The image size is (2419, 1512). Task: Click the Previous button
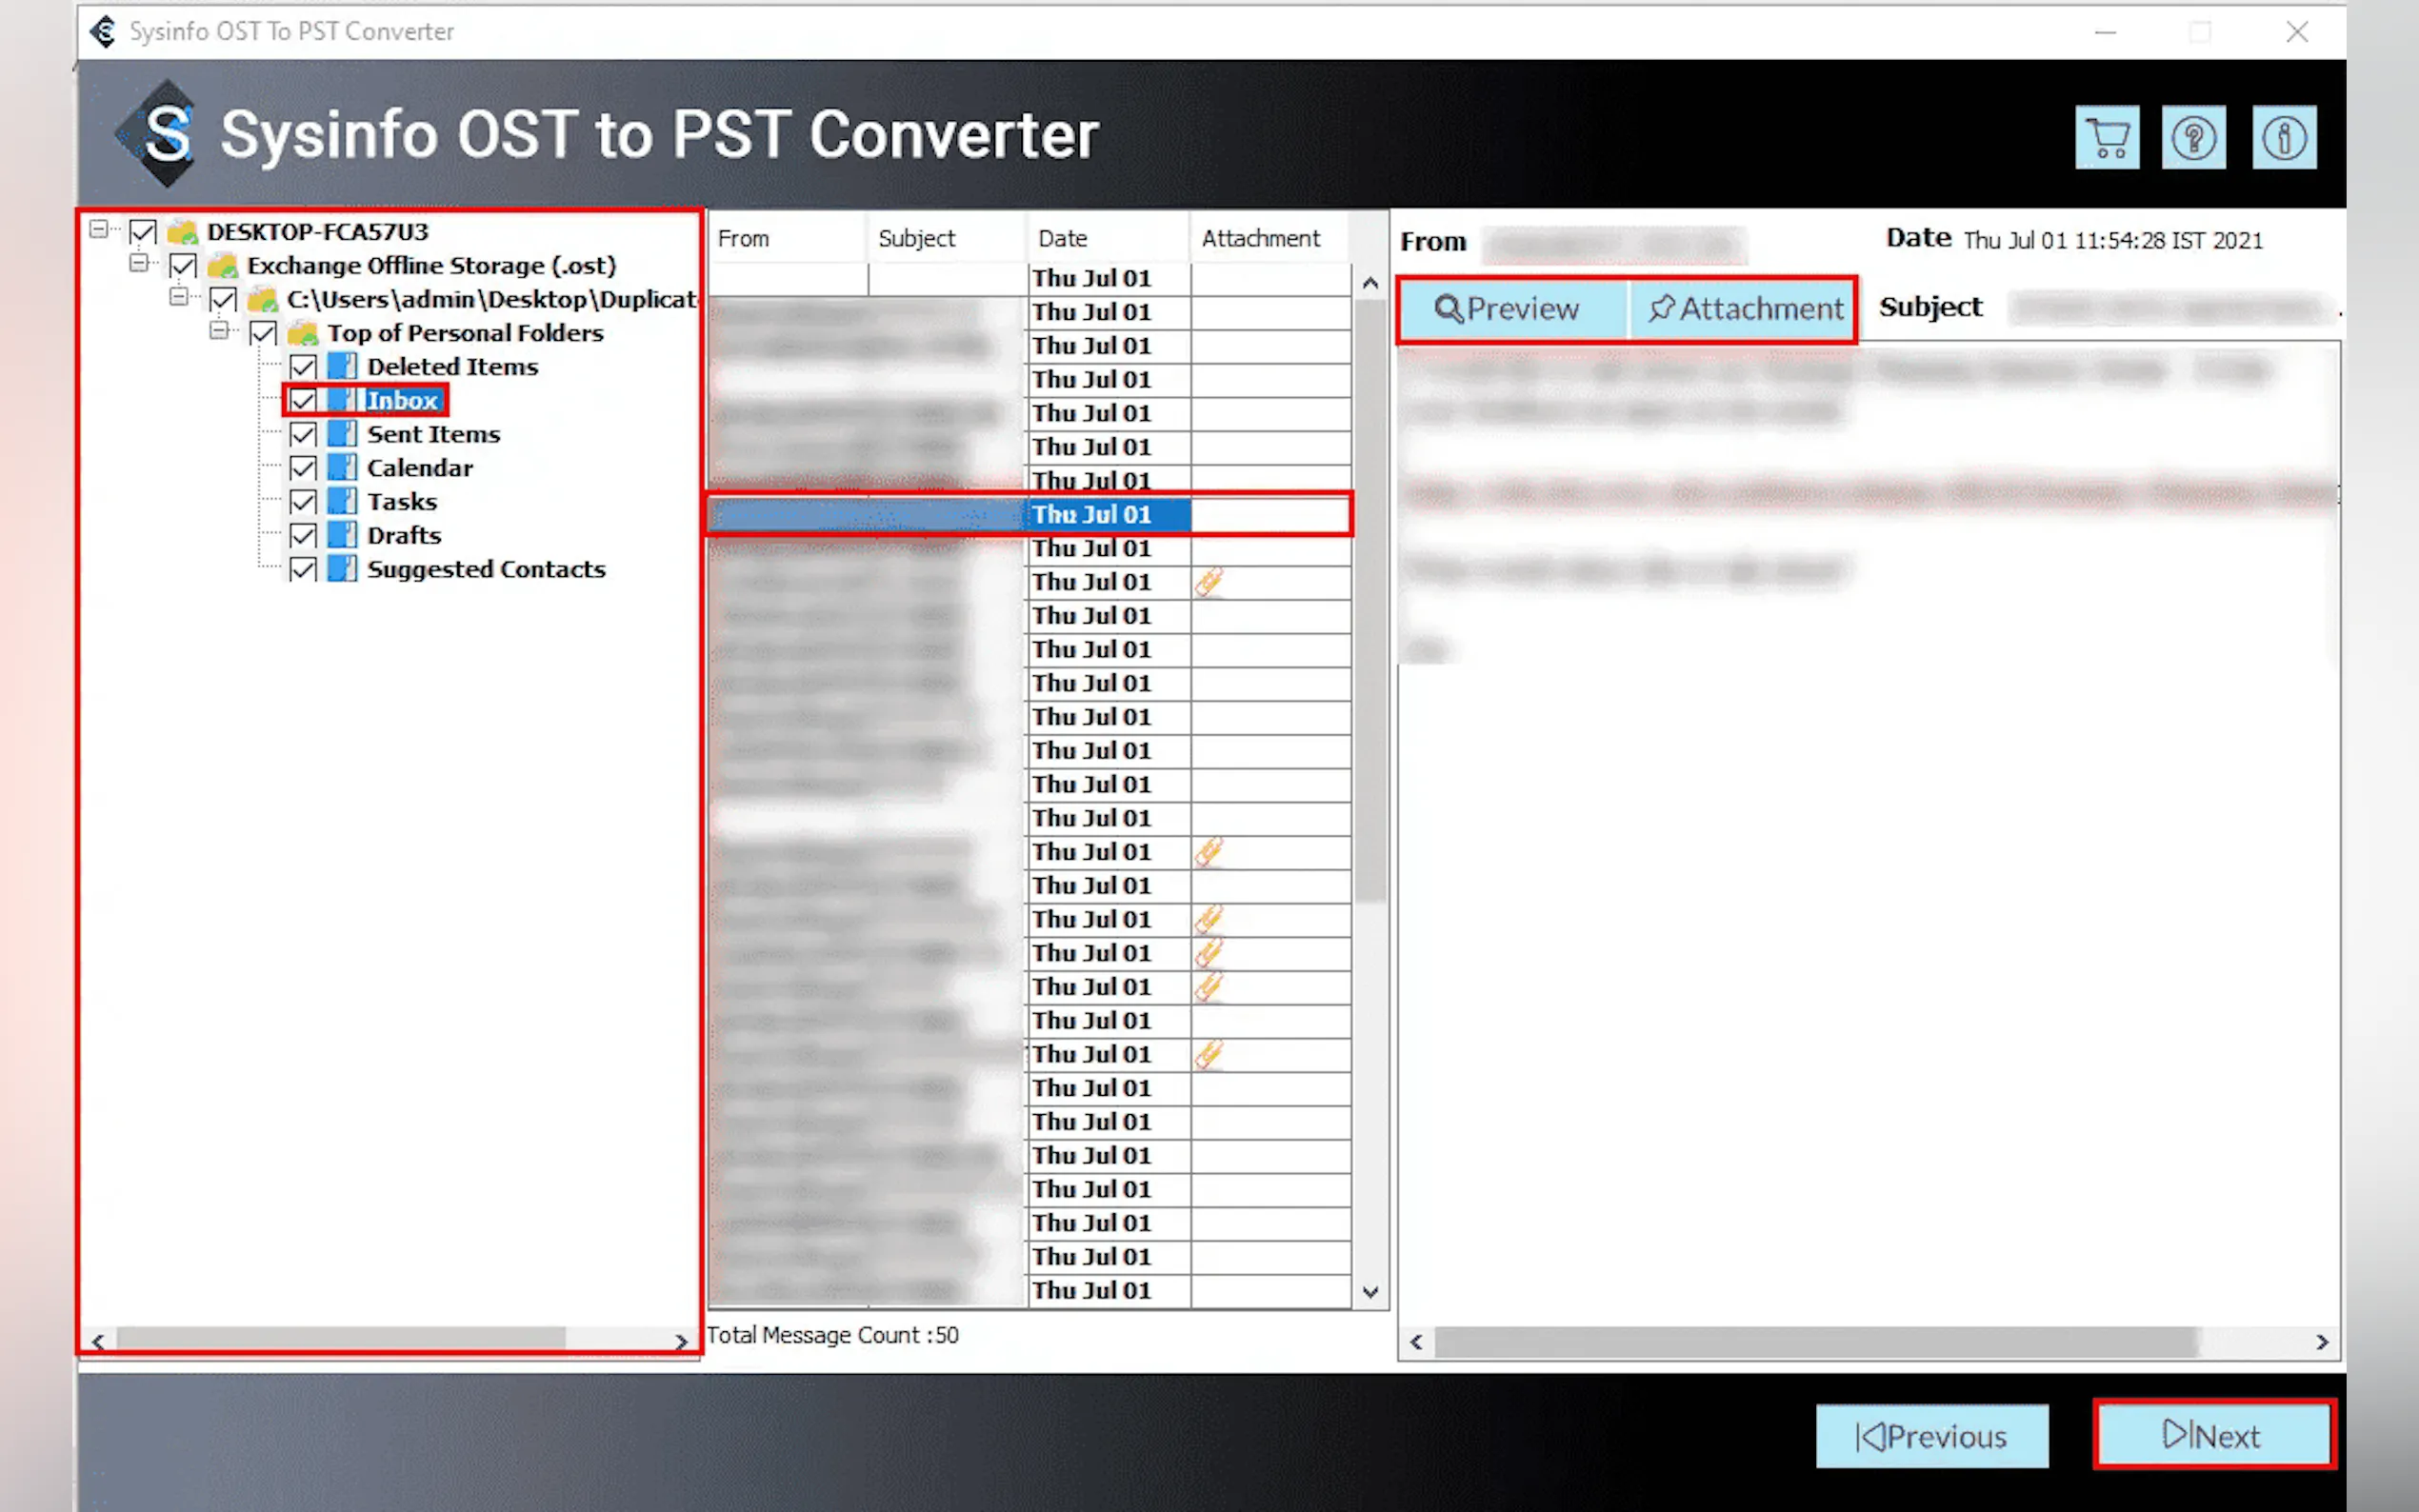[x=1931, y=1436]
